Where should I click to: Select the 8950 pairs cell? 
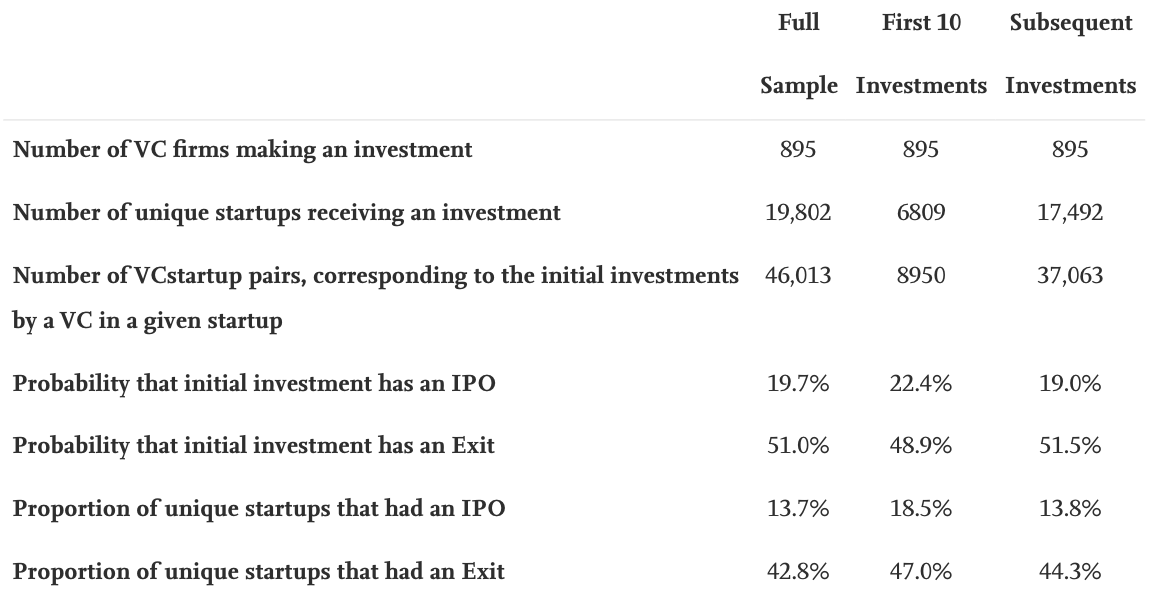point(921,276)
